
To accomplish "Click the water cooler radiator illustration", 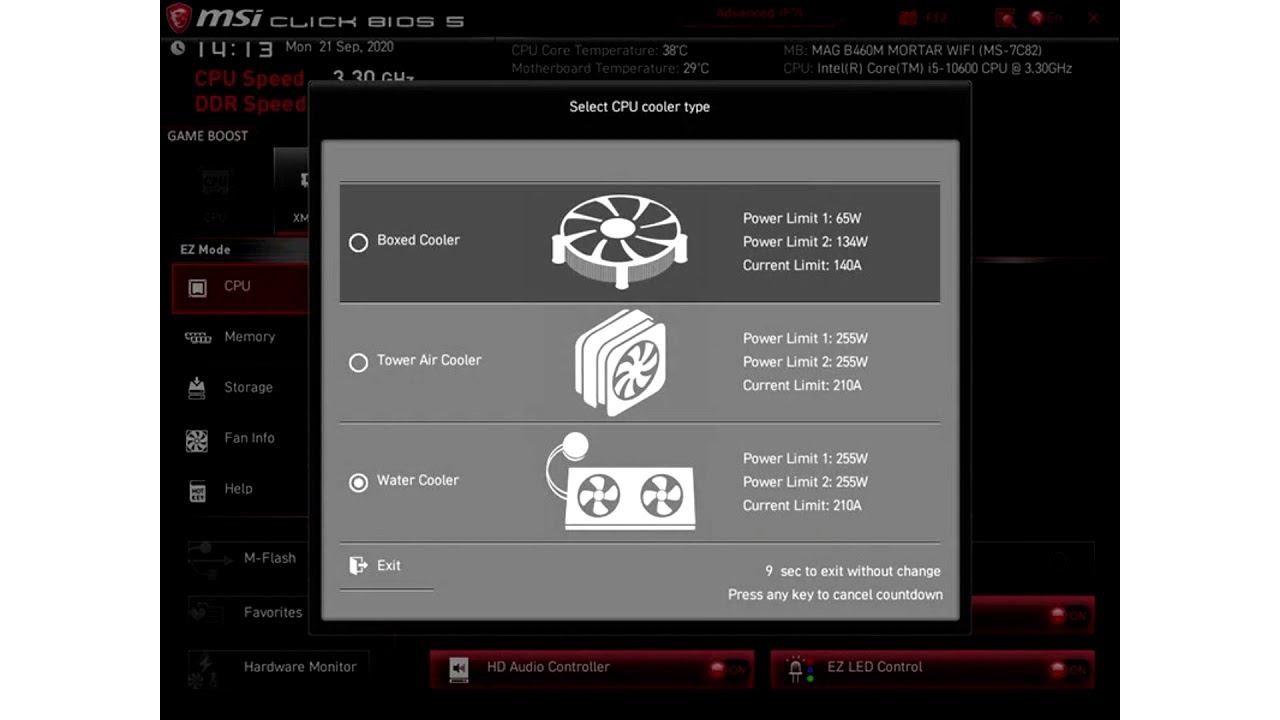I will (620, 482).
